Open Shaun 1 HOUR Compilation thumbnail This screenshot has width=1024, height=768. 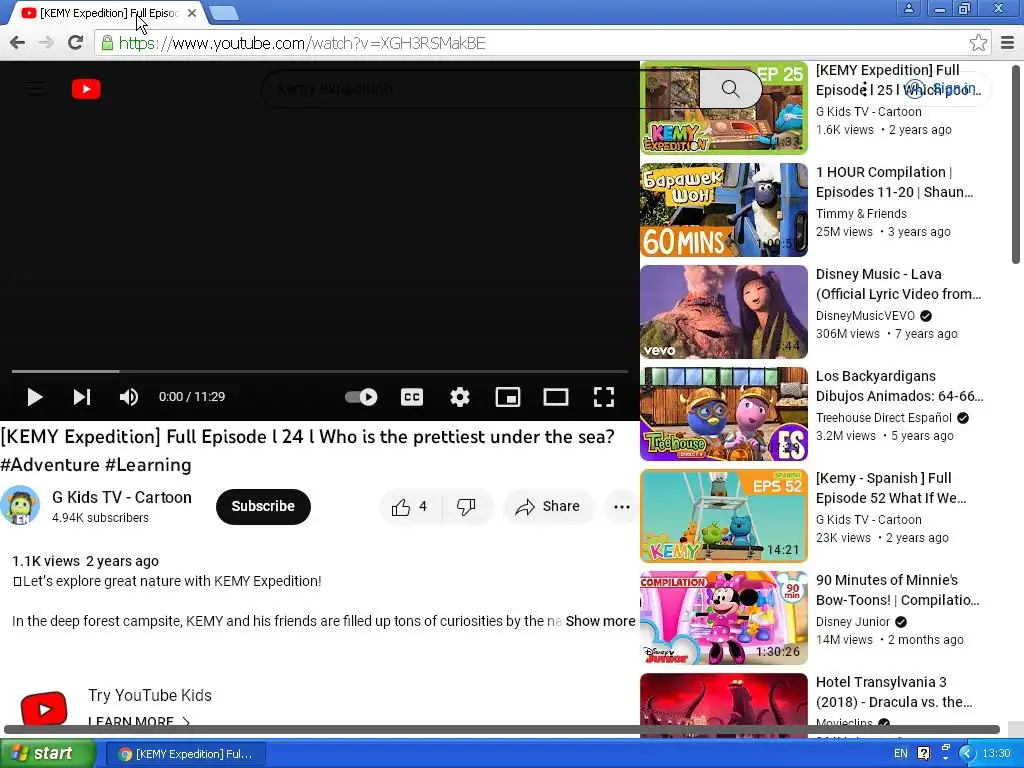724,210
